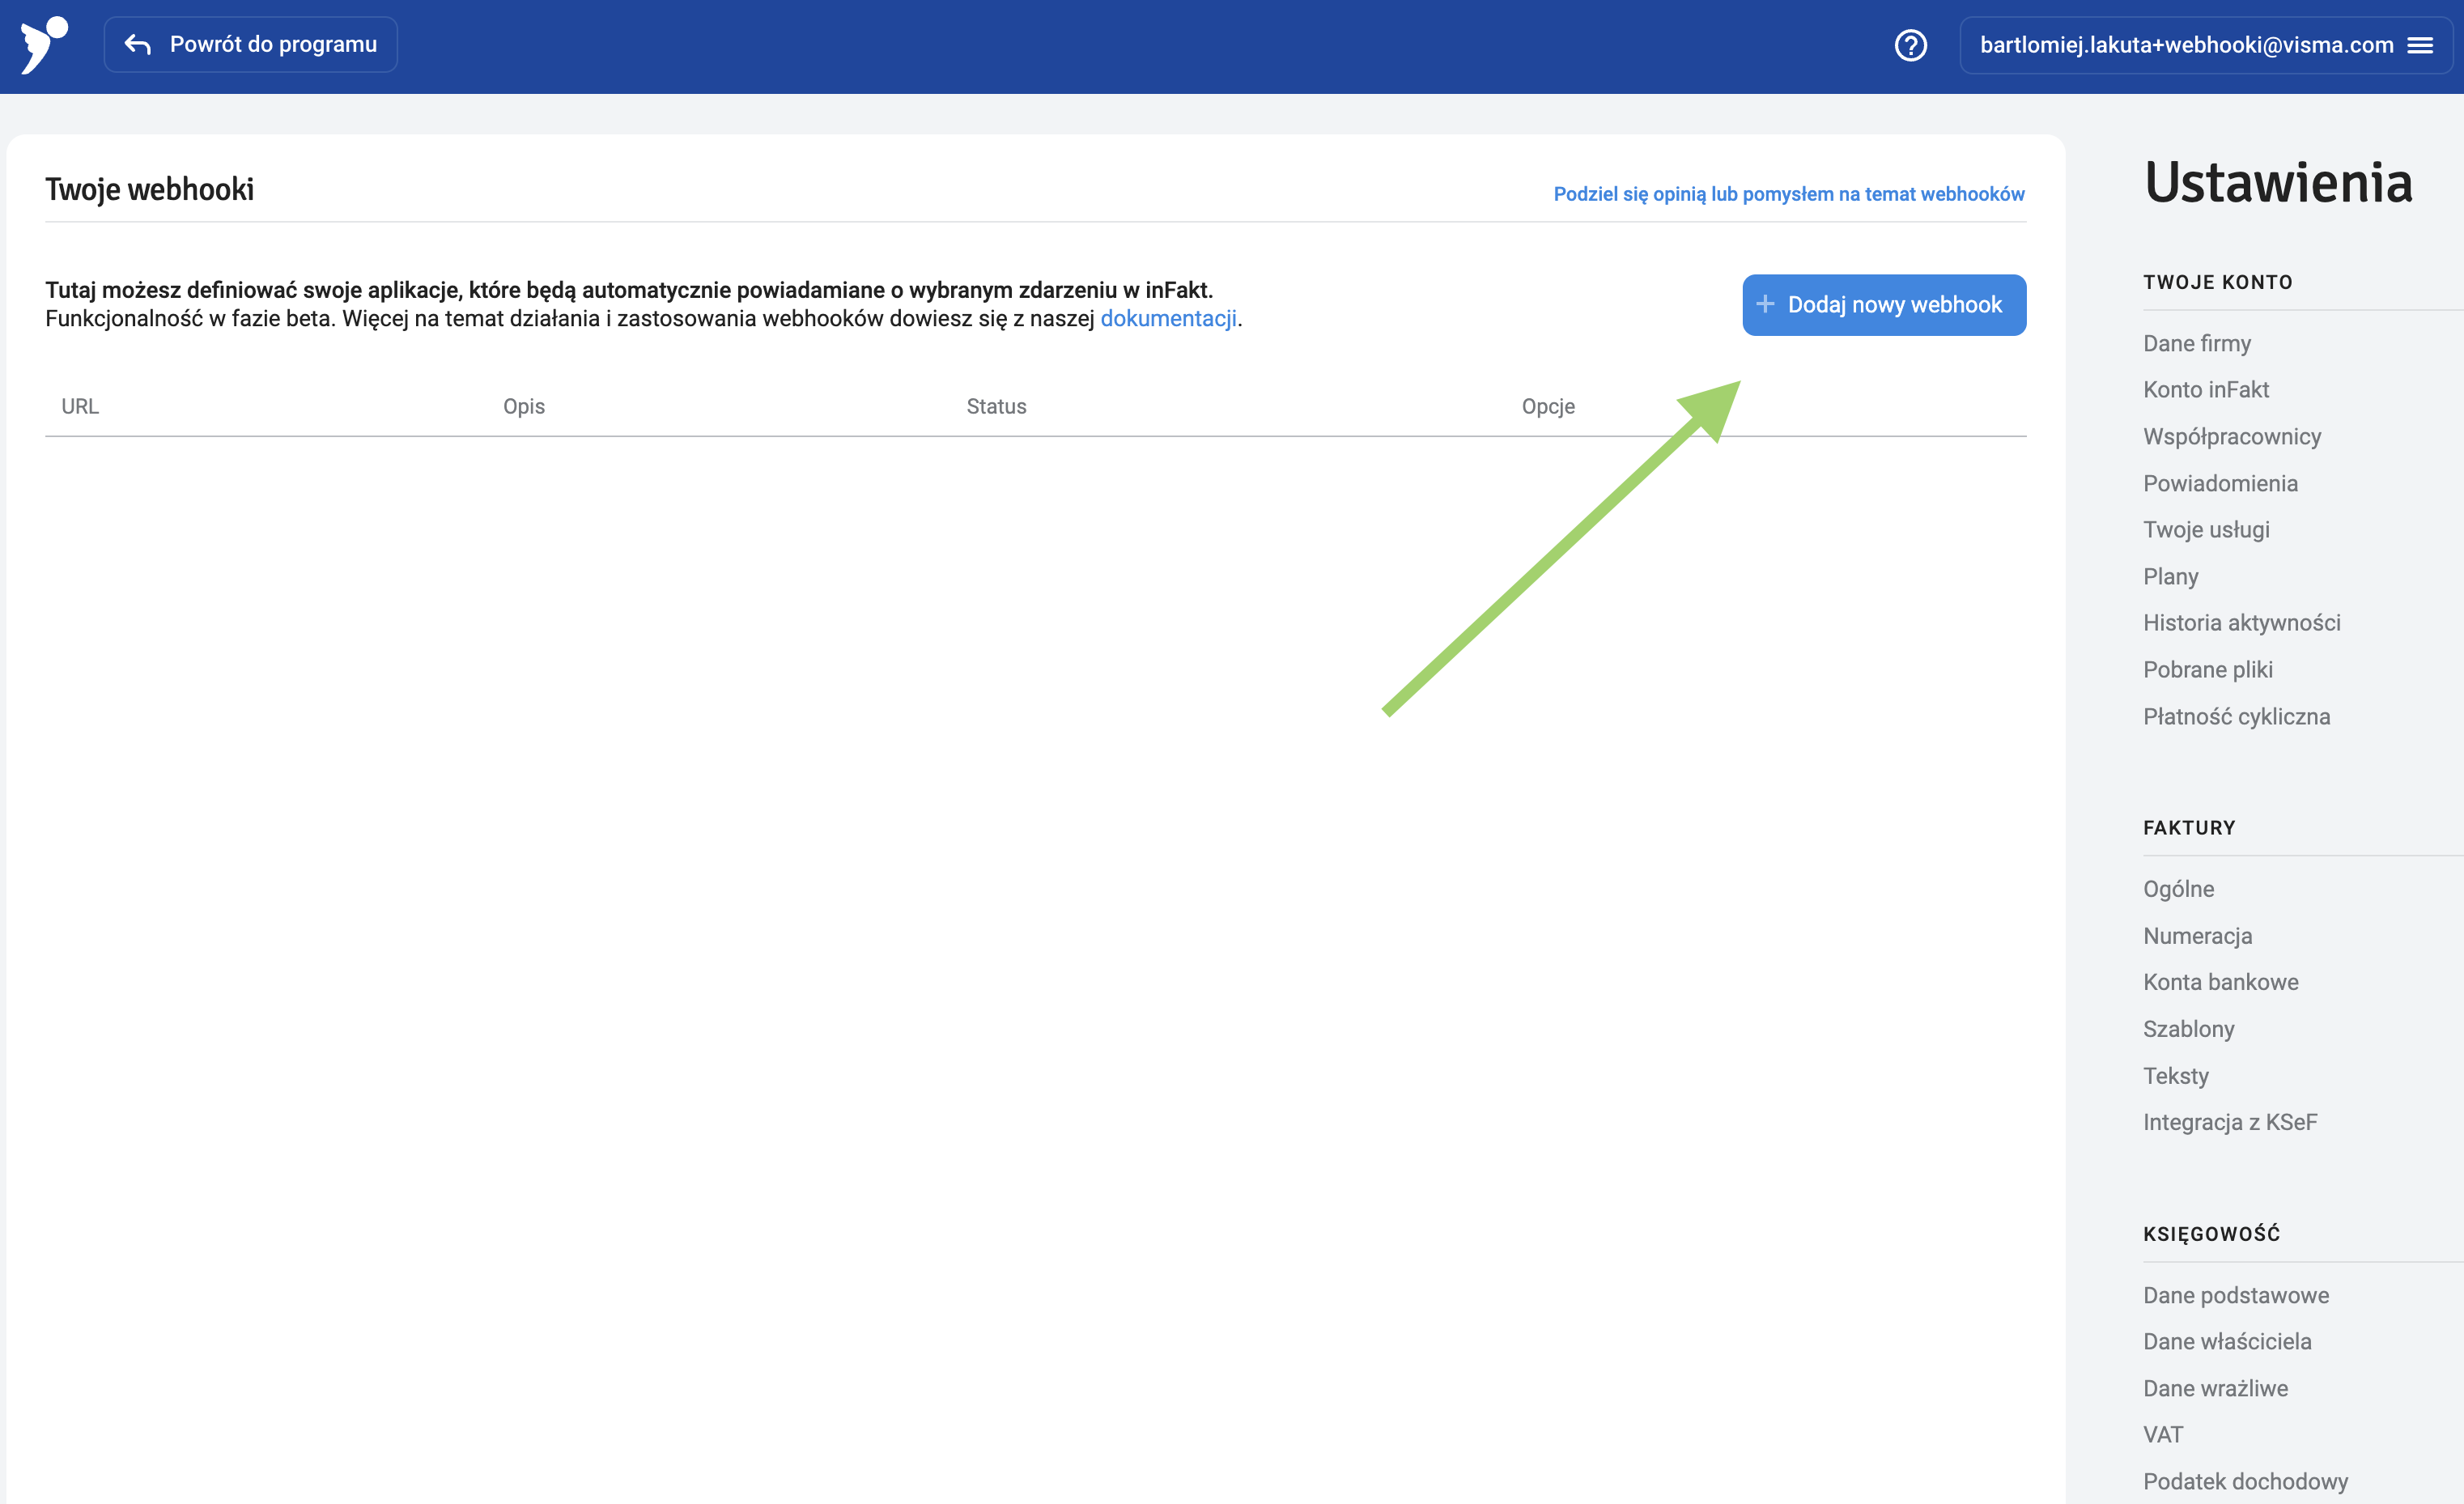Go to Płatność cykliczna

click(2236, 716)
